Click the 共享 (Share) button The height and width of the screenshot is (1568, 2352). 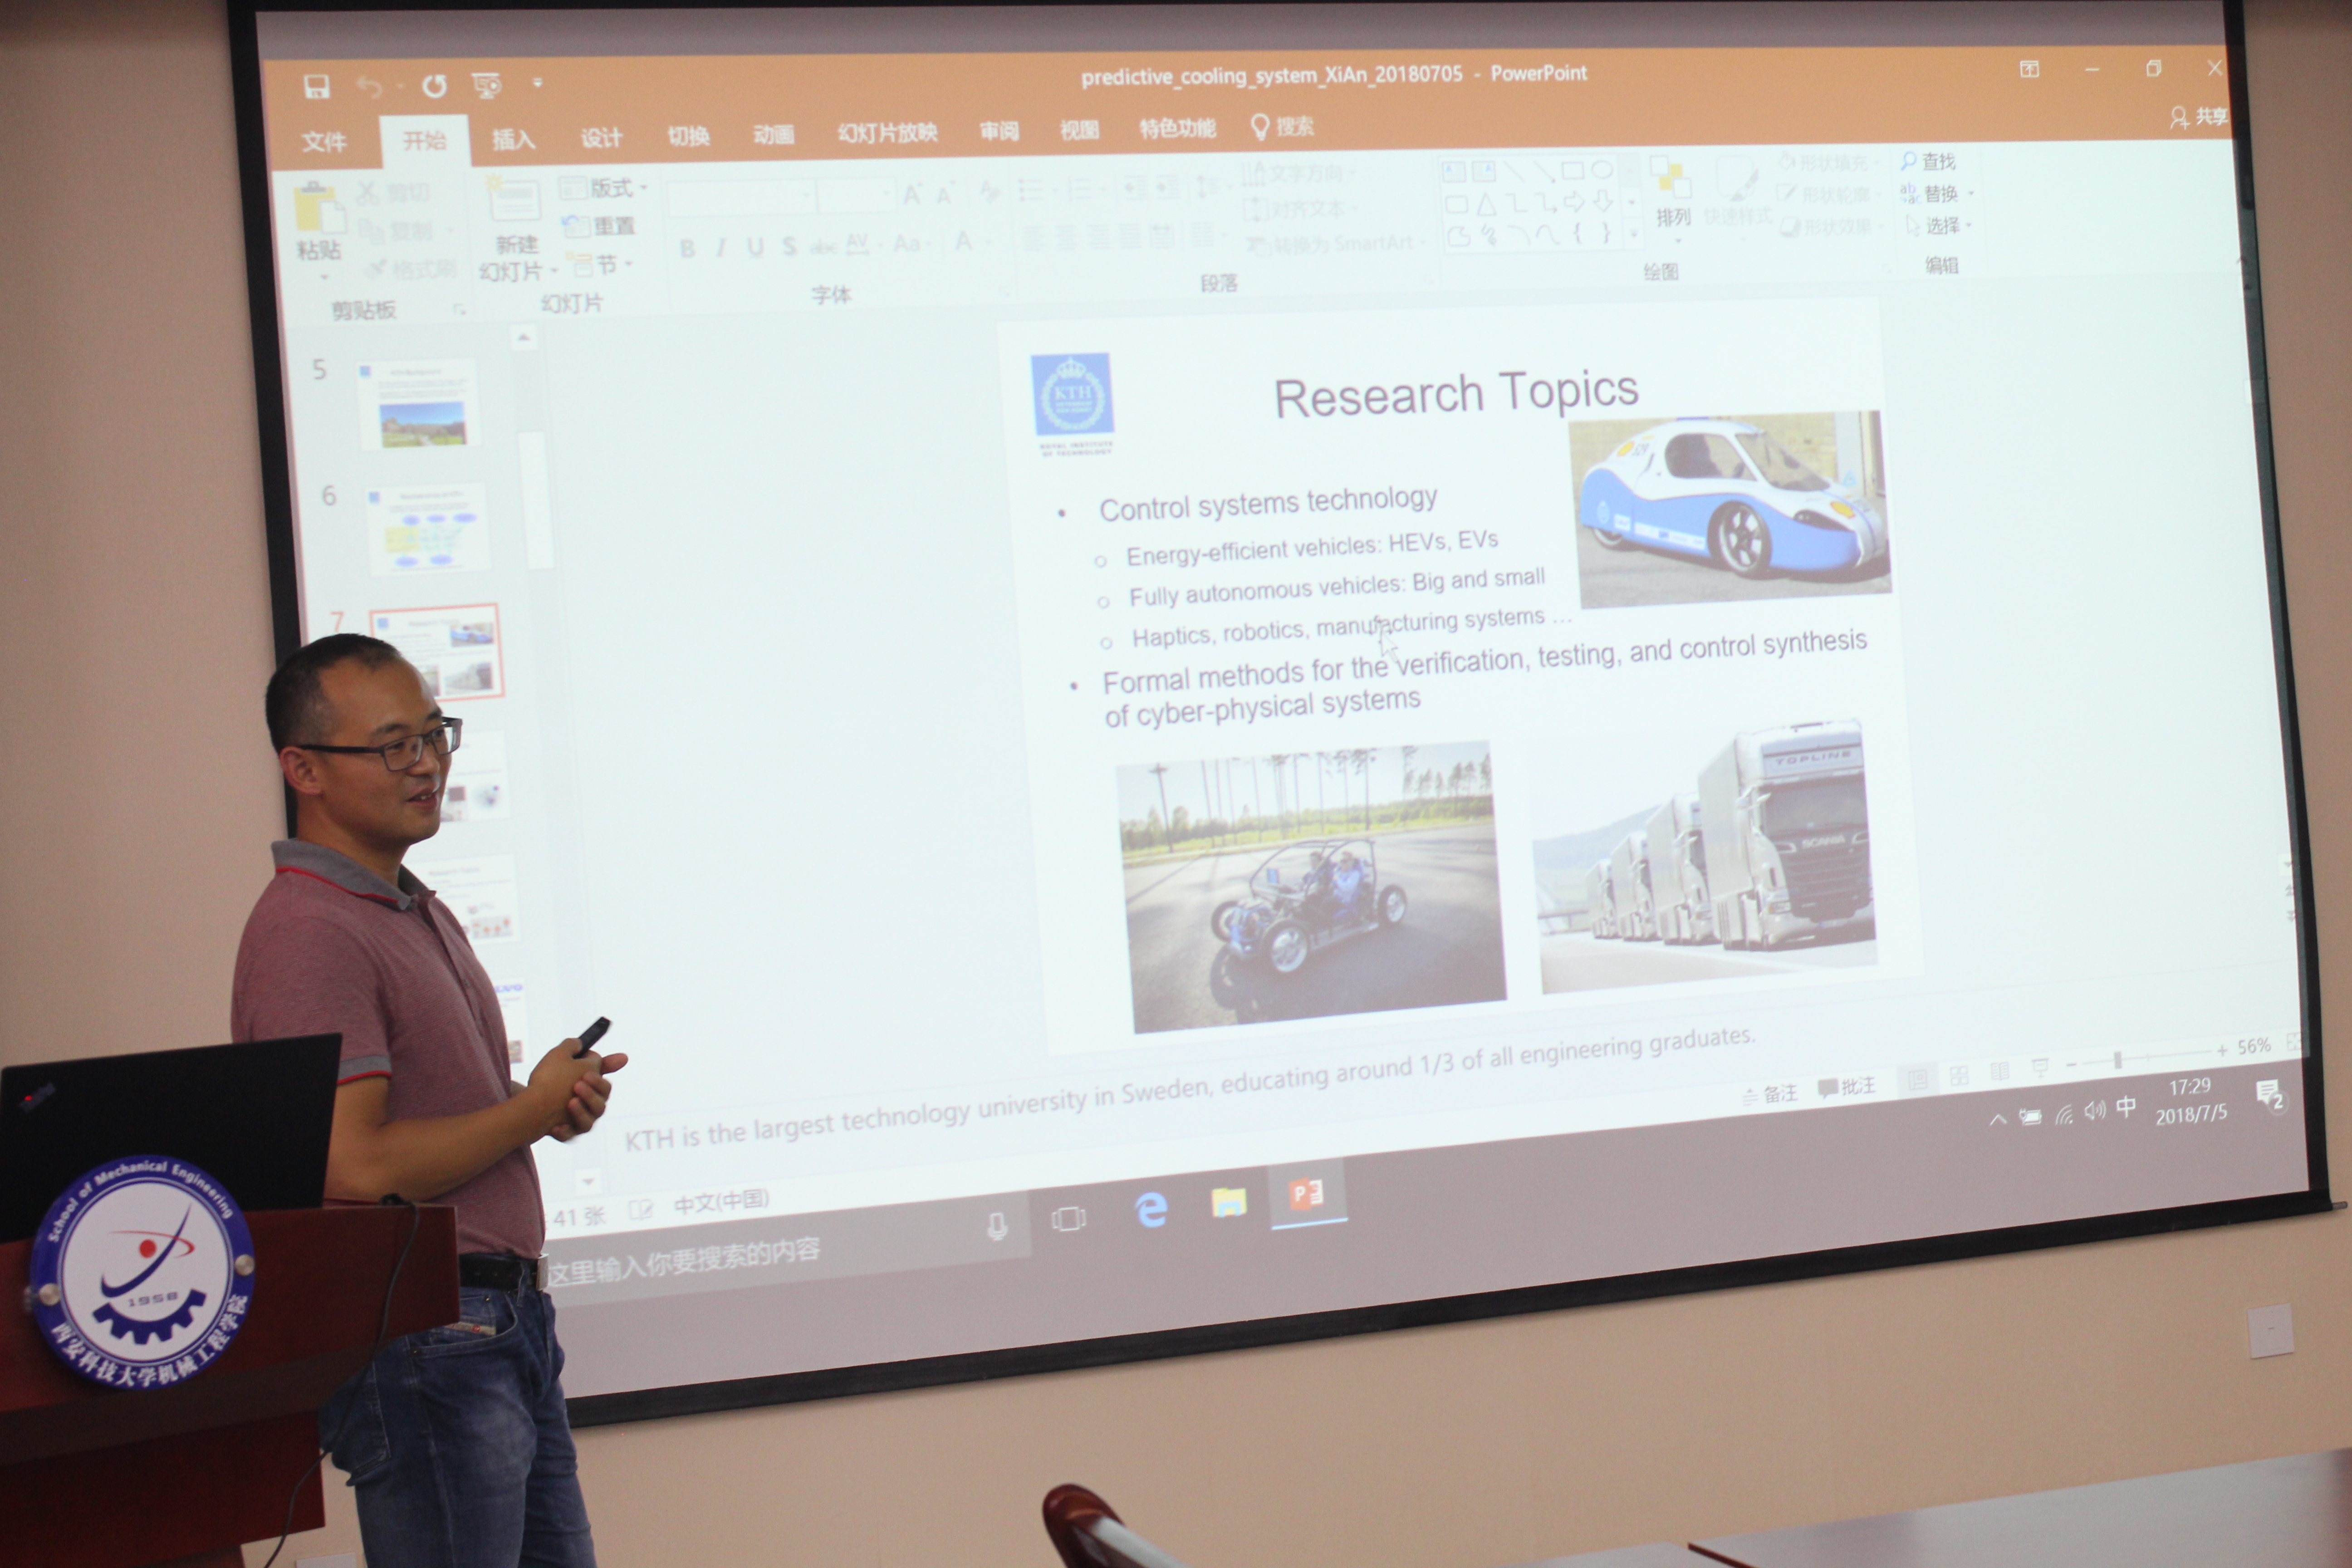click(2199, 117)
